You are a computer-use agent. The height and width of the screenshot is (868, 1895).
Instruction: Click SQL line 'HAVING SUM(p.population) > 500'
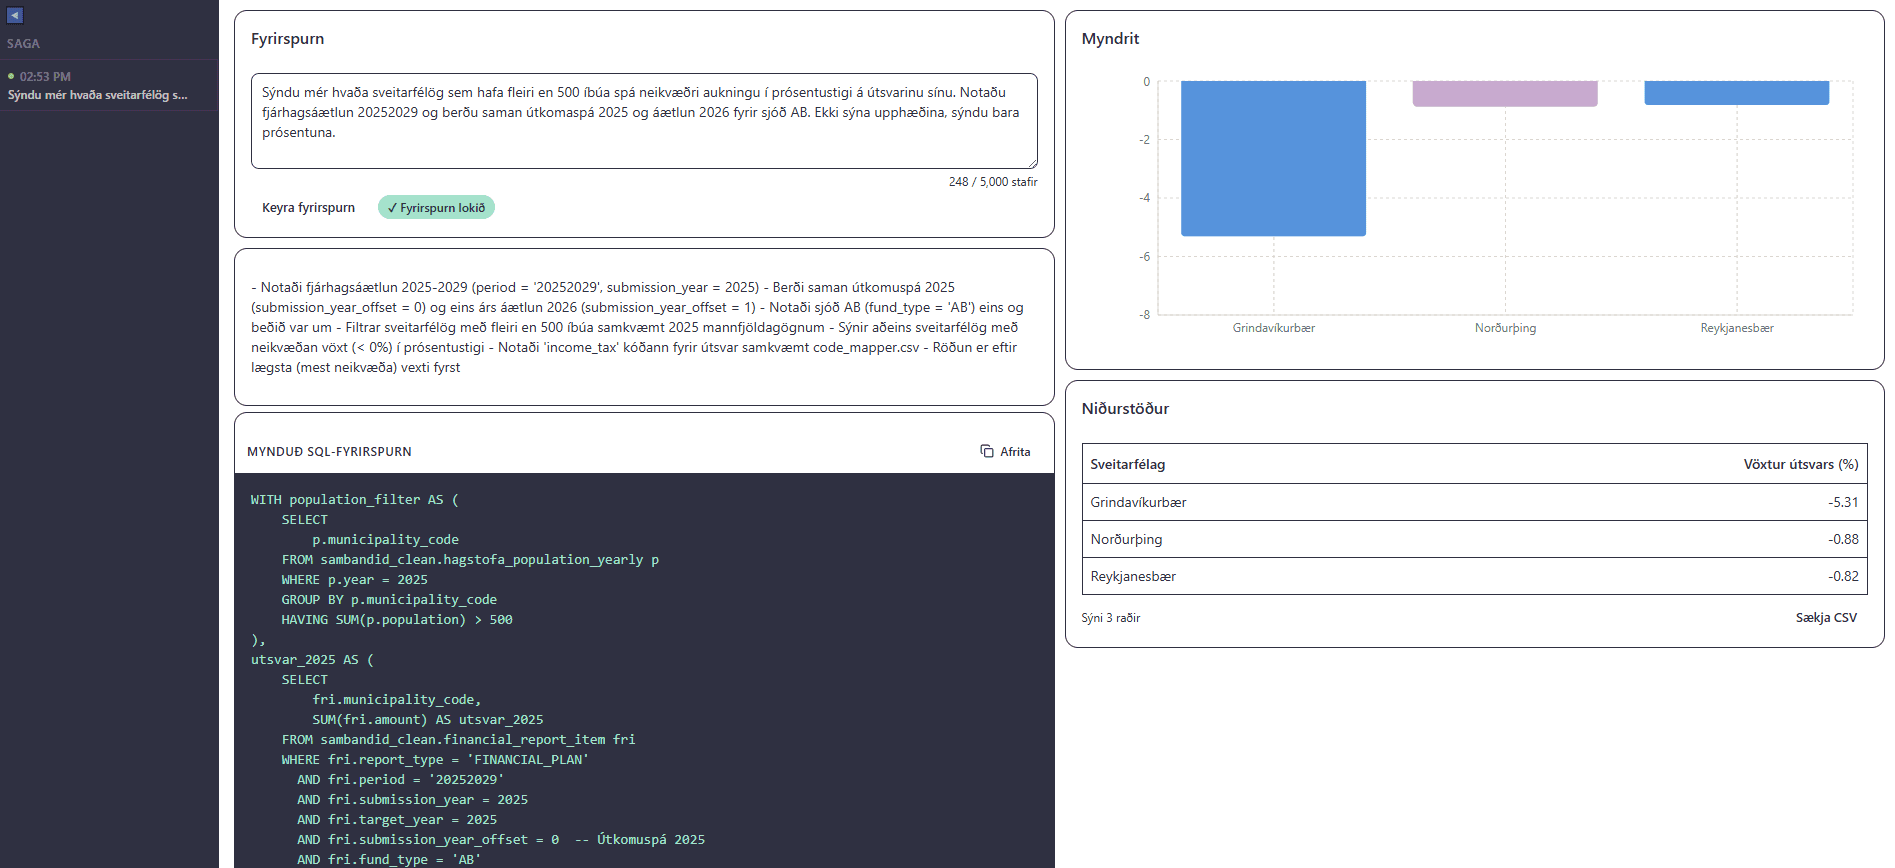point(397,619)
